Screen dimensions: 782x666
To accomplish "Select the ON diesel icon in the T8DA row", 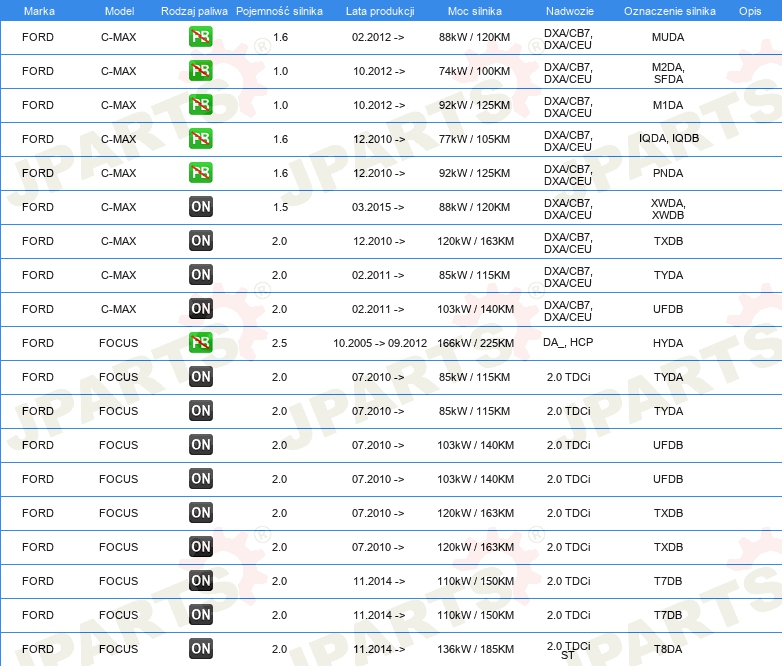I will [x=200, y=649].
